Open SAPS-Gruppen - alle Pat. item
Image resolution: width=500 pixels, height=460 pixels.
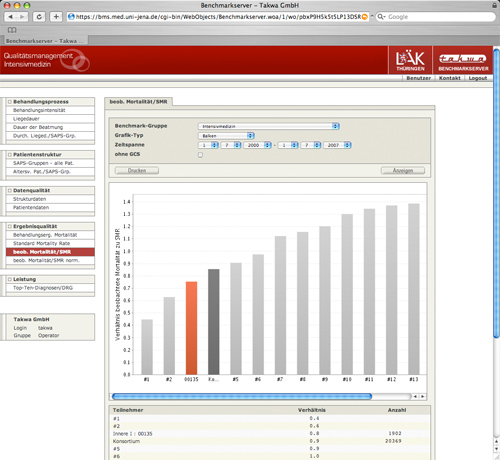click(50, 163)
